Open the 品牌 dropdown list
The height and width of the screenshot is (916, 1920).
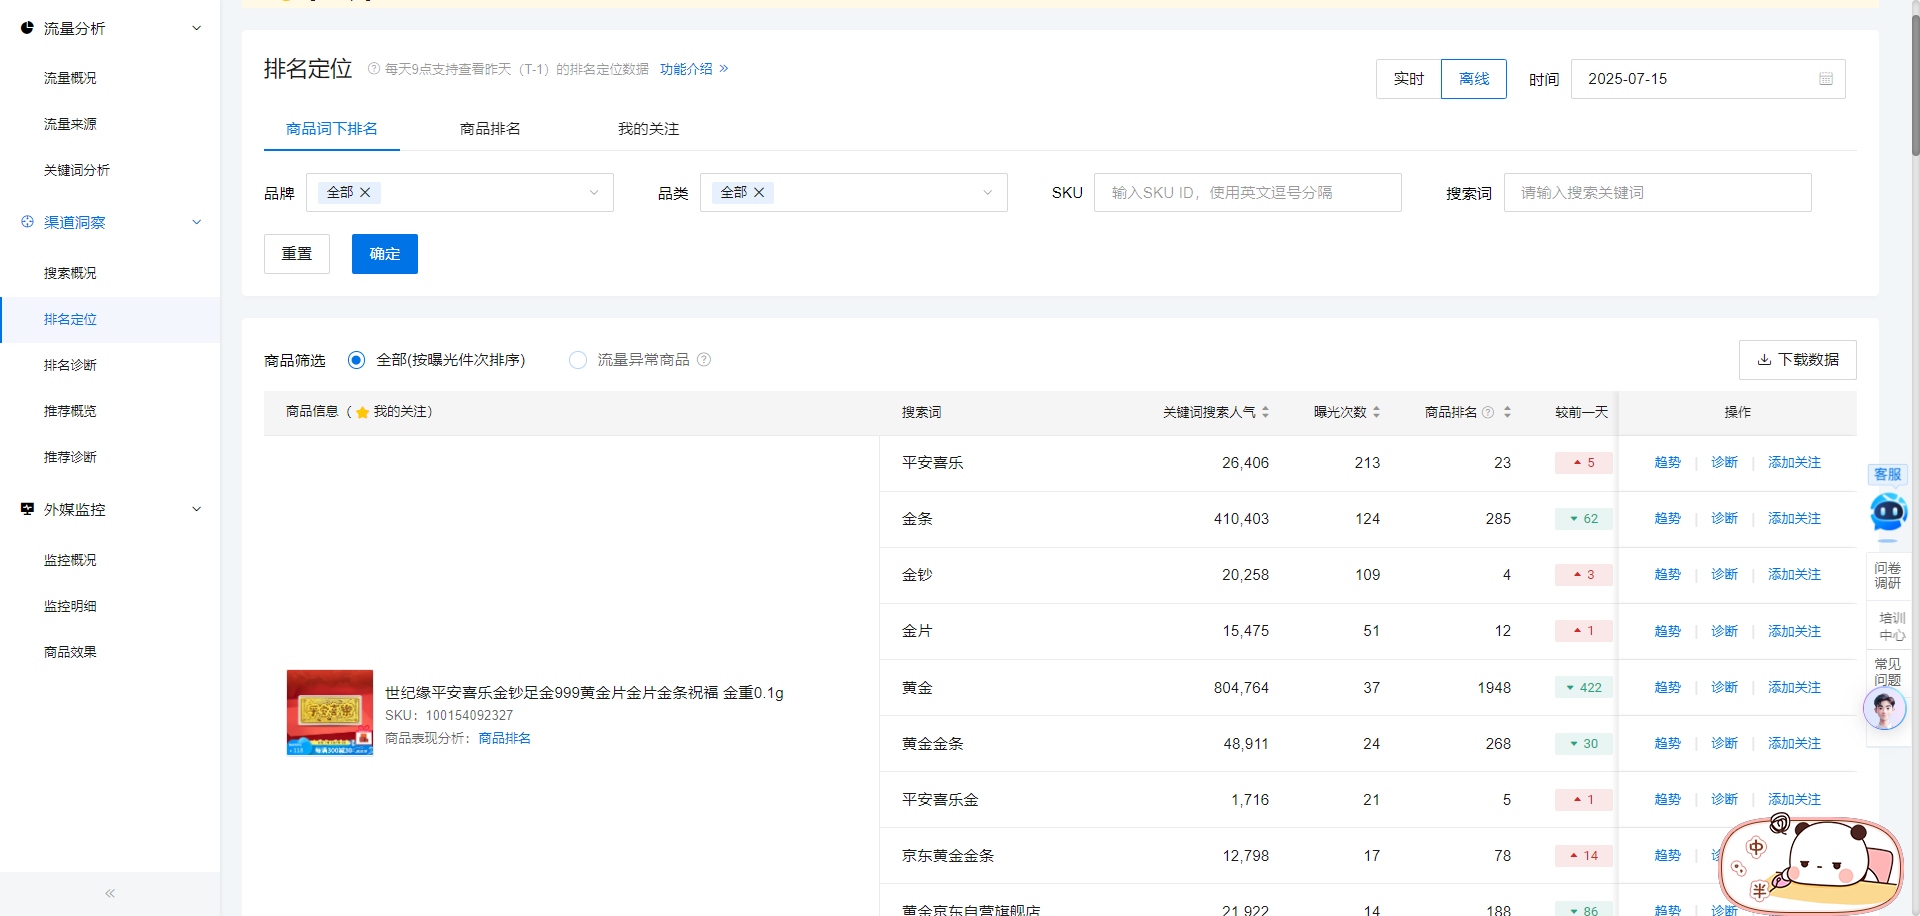[x=593, y=192]
